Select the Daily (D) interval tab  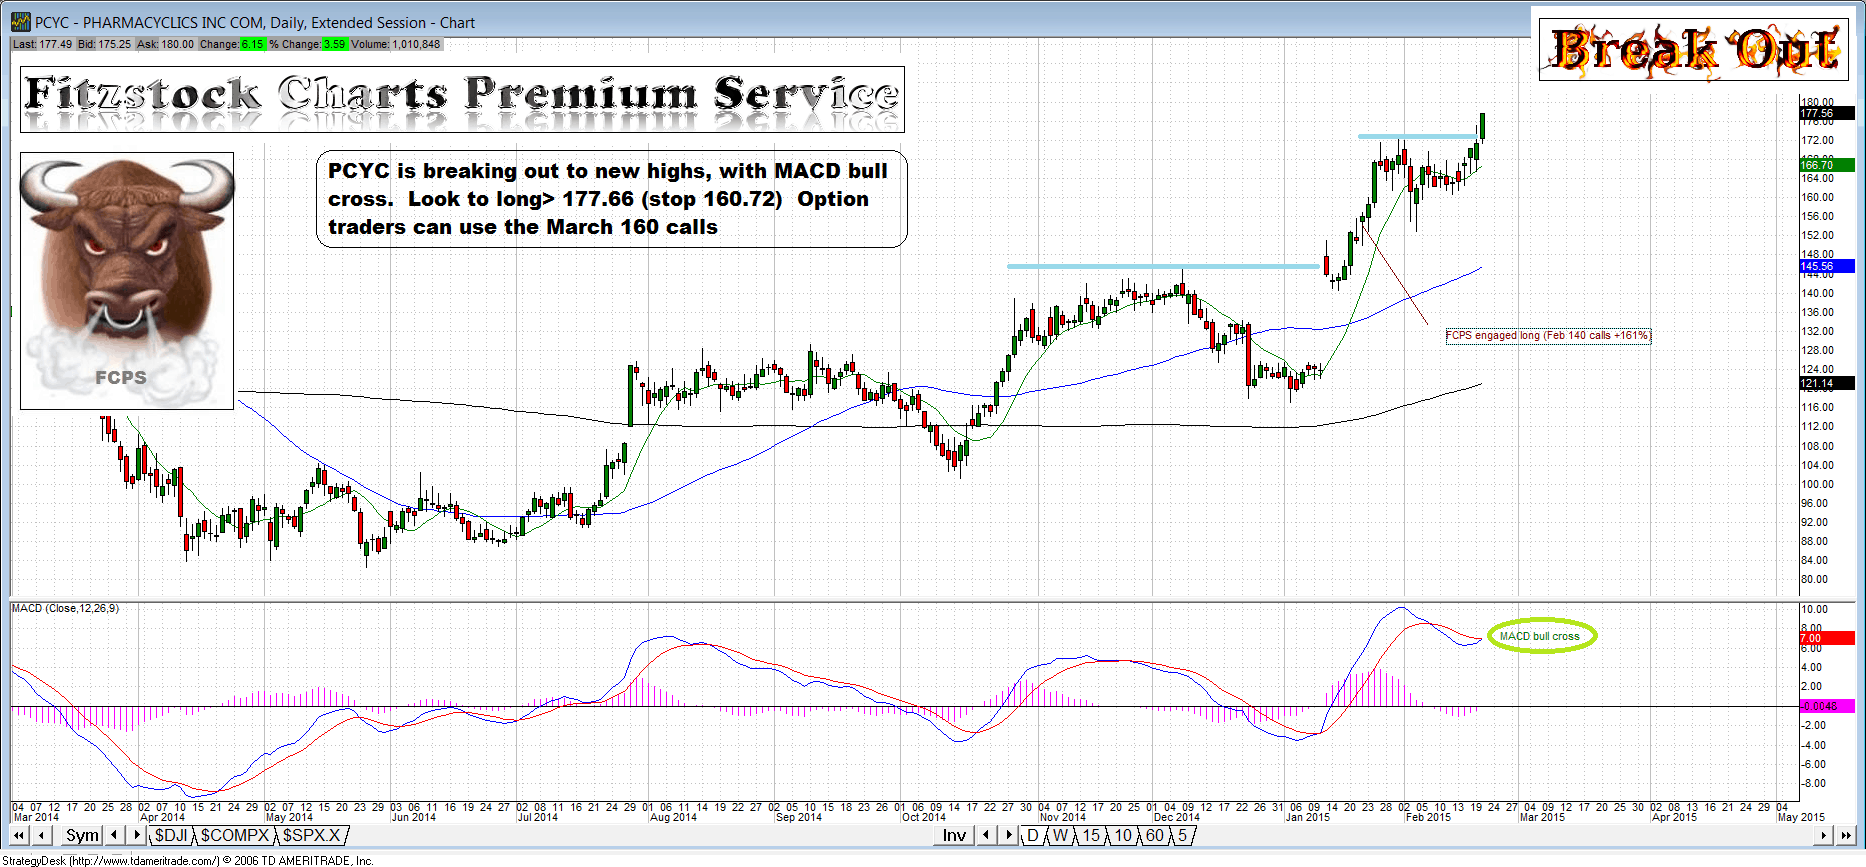pyautogui.click(x=1033, y=835)
